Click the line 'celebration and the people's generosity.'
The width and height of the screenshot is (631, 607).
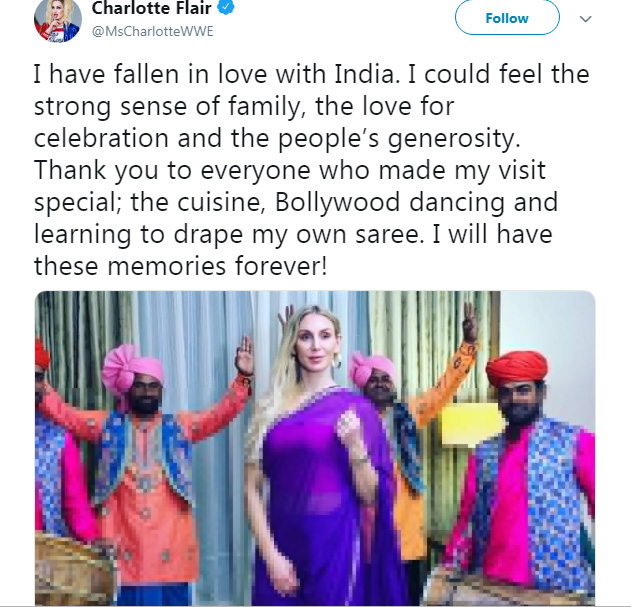click(x=277, y=139)
